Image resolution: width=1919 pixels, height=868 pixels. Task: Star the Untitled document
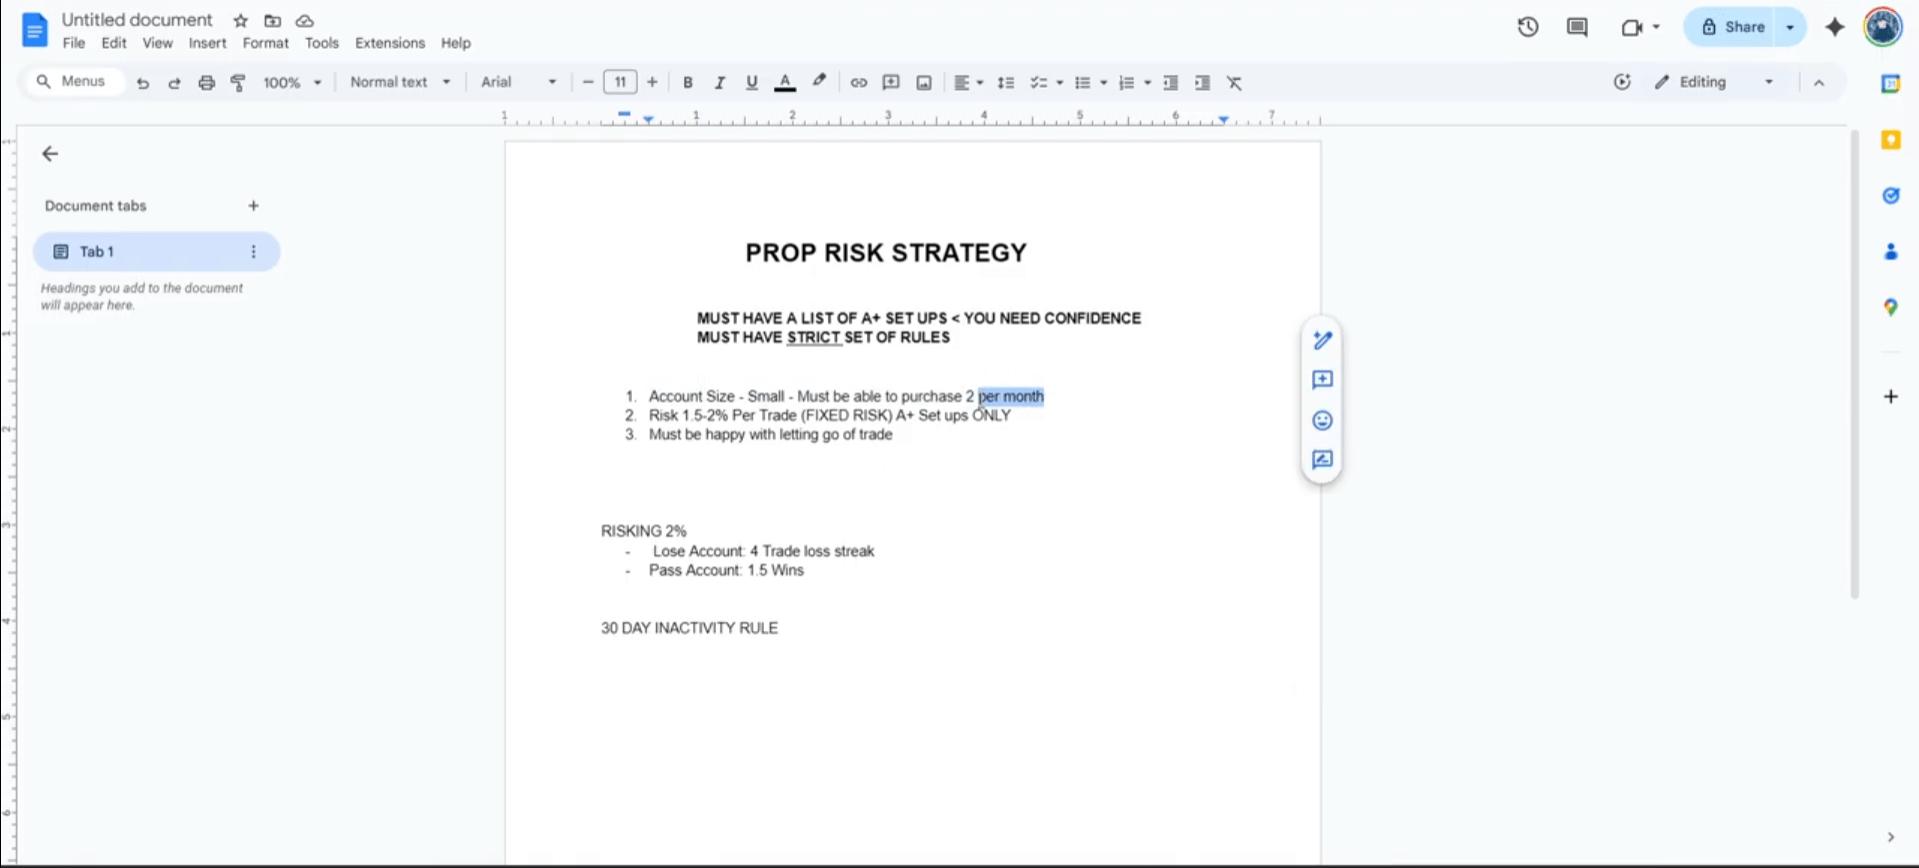(240, 21)
